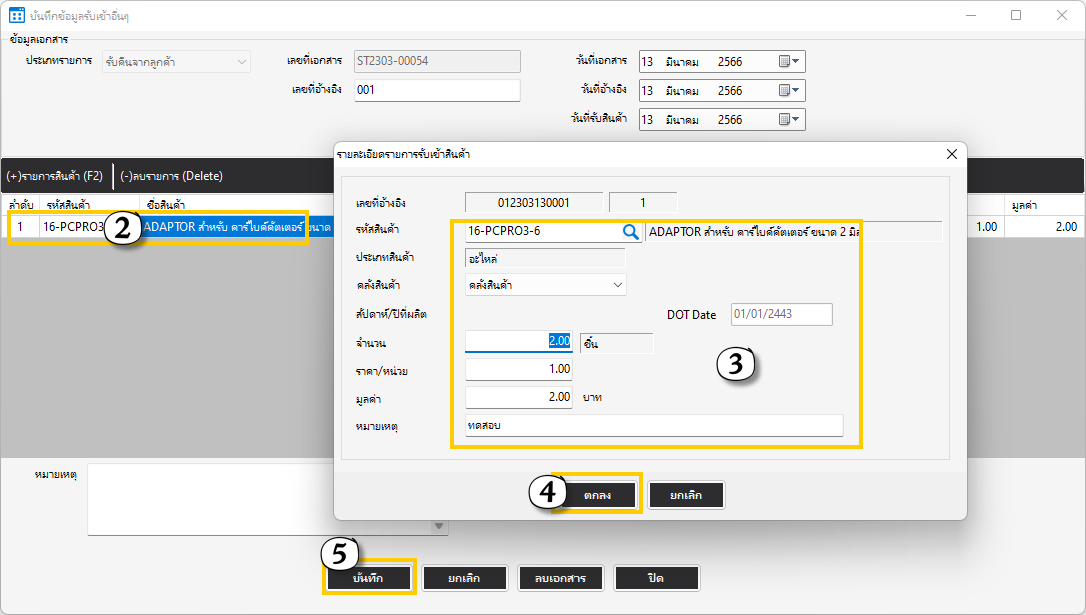Click the app icon in the title bar
This screenshot has width=1086, height=615.
[x=17, y=16]
